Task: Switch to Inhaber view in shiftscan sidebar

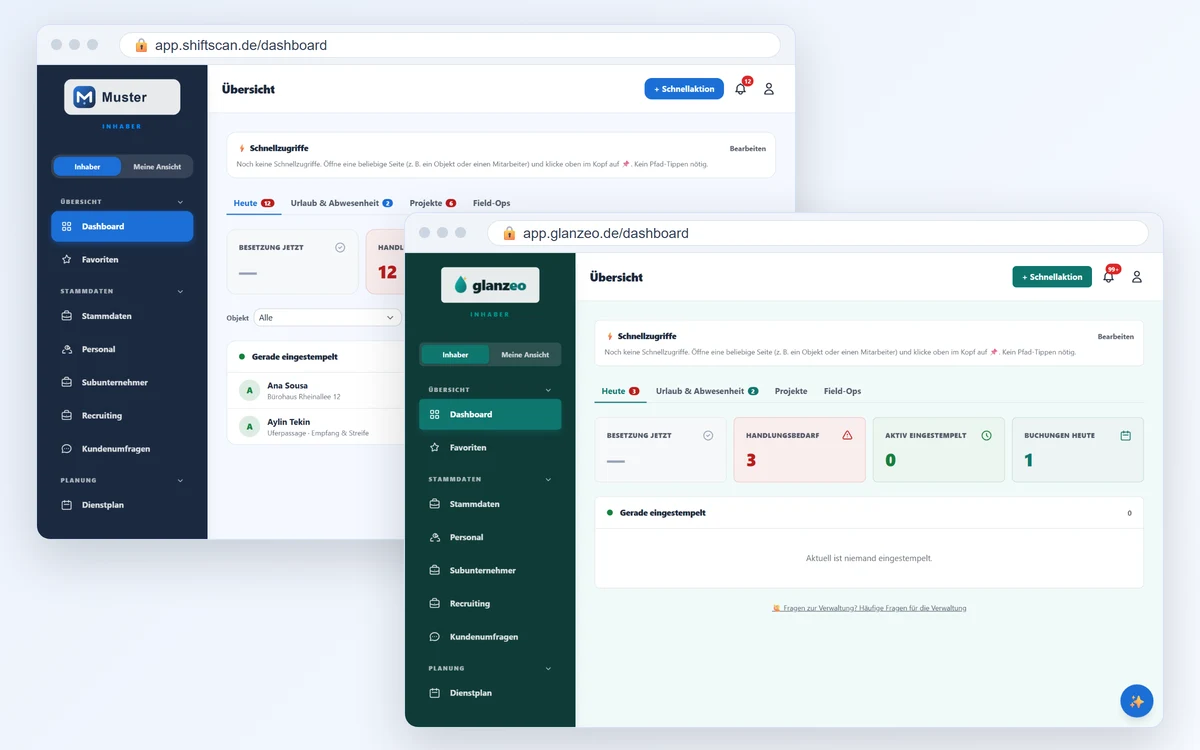Action: [87, 166]
